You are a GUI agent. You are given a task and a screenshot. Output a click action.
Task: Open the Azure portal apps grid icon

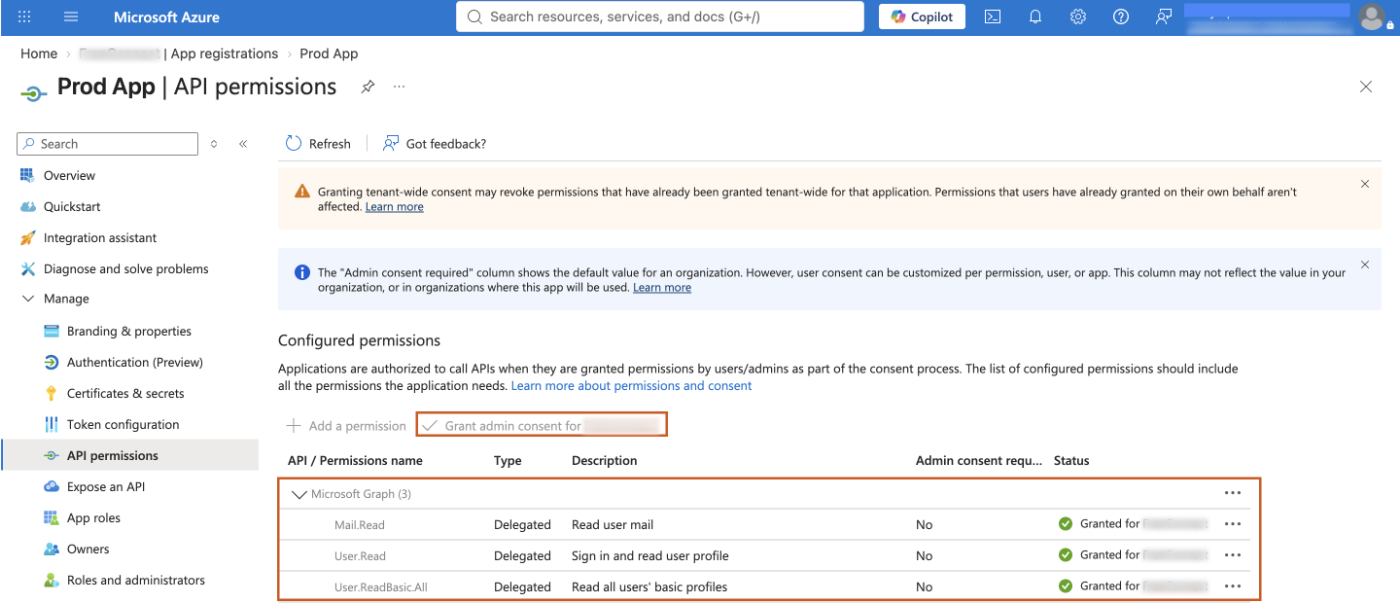(25, 17)
